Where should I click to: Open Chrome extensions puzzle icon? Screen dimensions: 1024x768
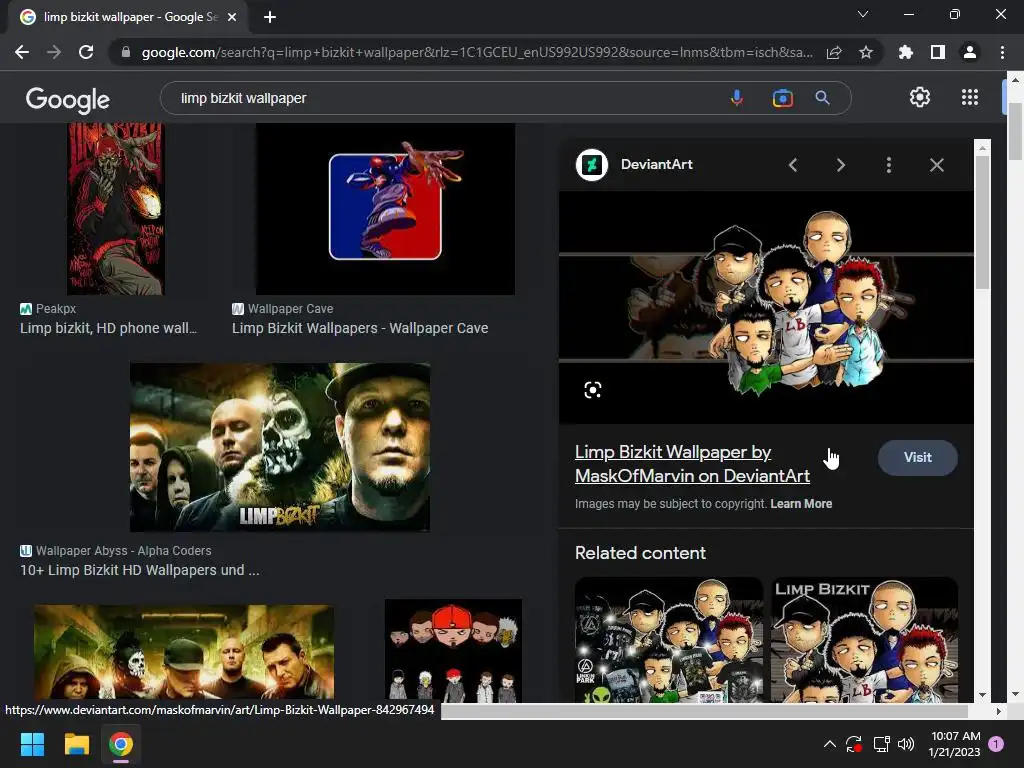906,52
